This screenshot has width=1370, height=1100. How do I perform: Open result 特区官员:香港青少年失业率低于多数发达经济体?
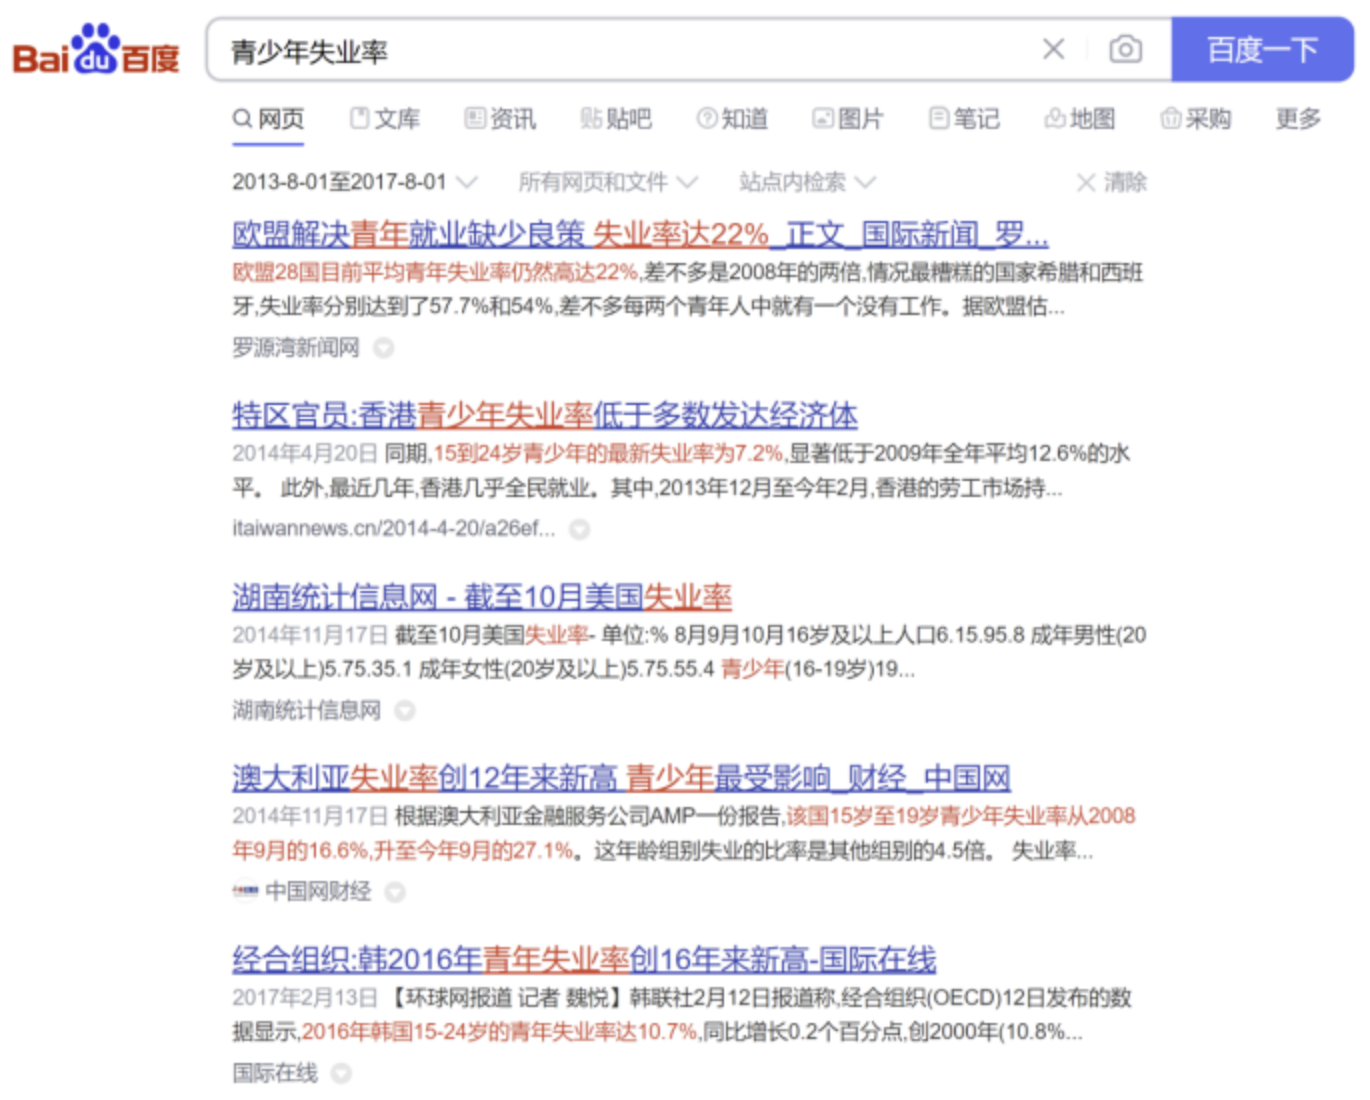(545, 415)
